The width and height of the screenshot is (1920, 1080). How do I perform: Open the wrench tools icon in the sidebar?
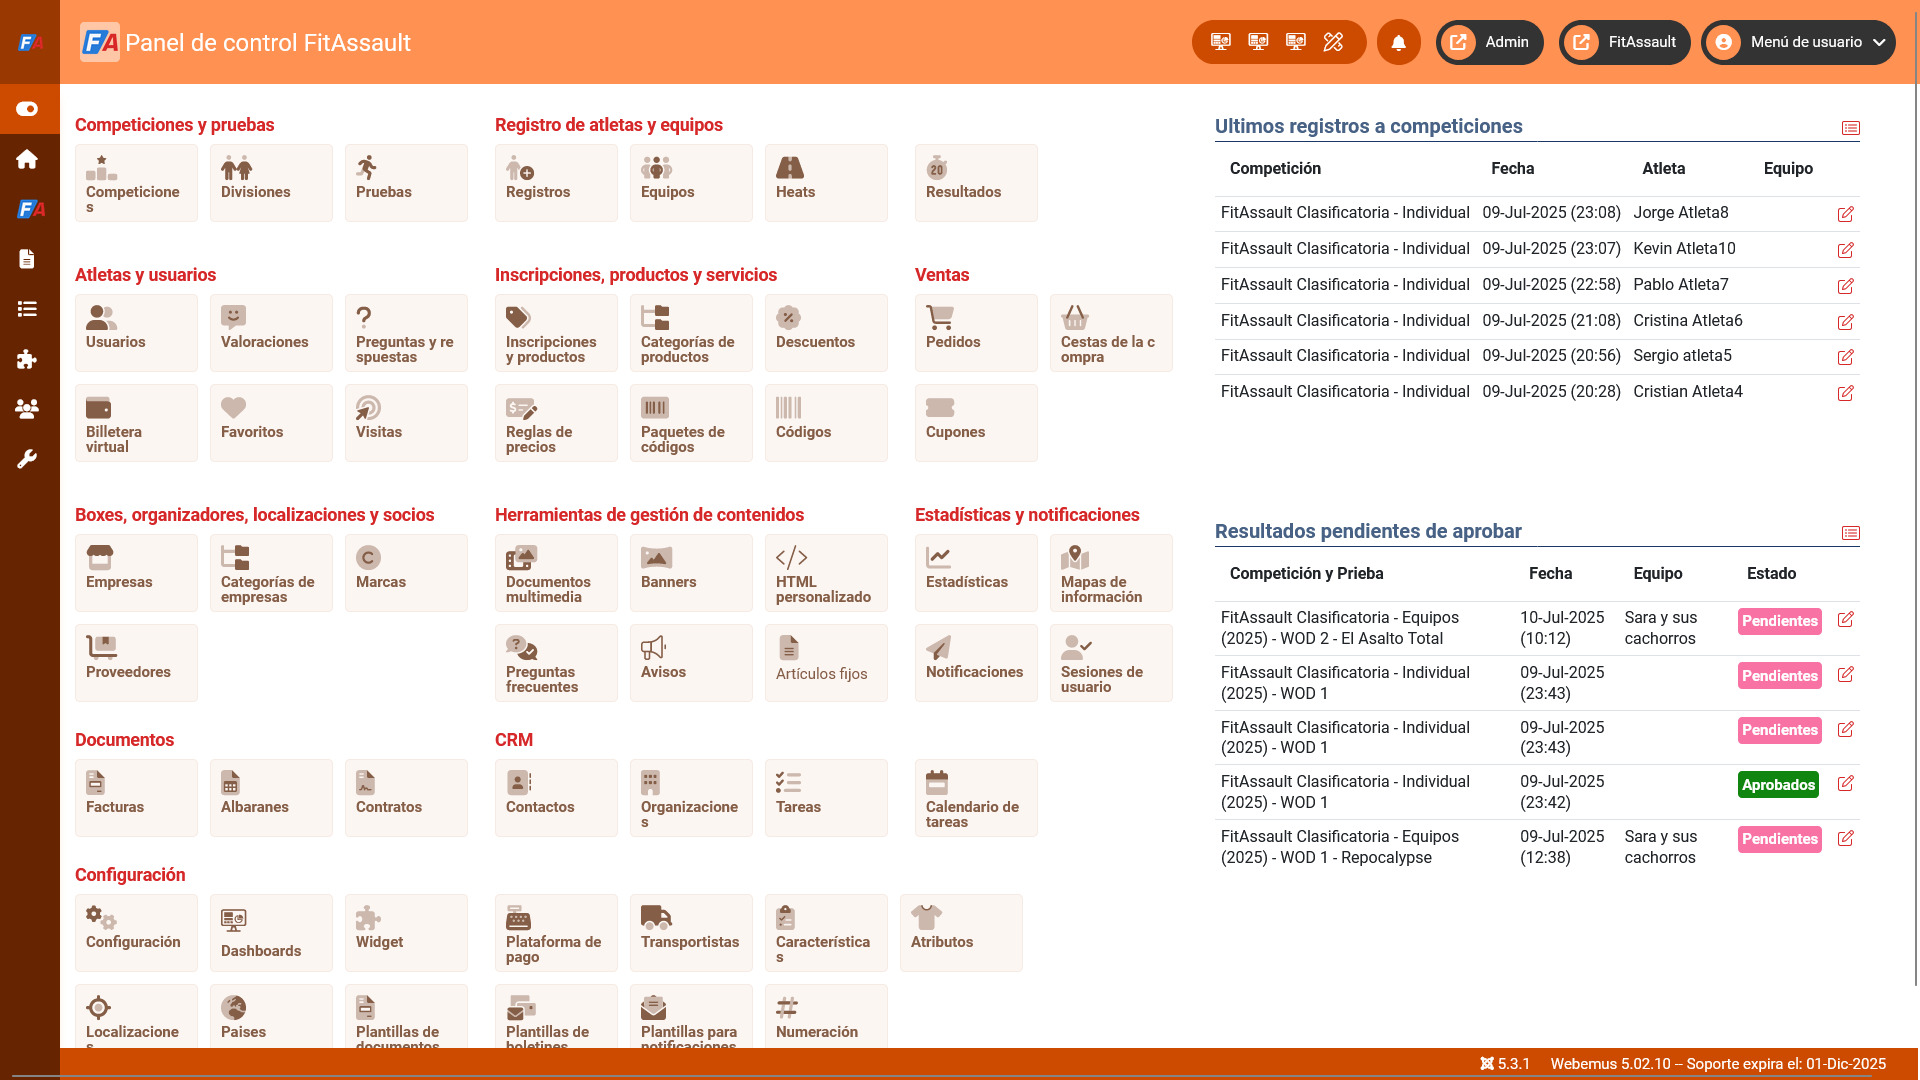point(27,459)
